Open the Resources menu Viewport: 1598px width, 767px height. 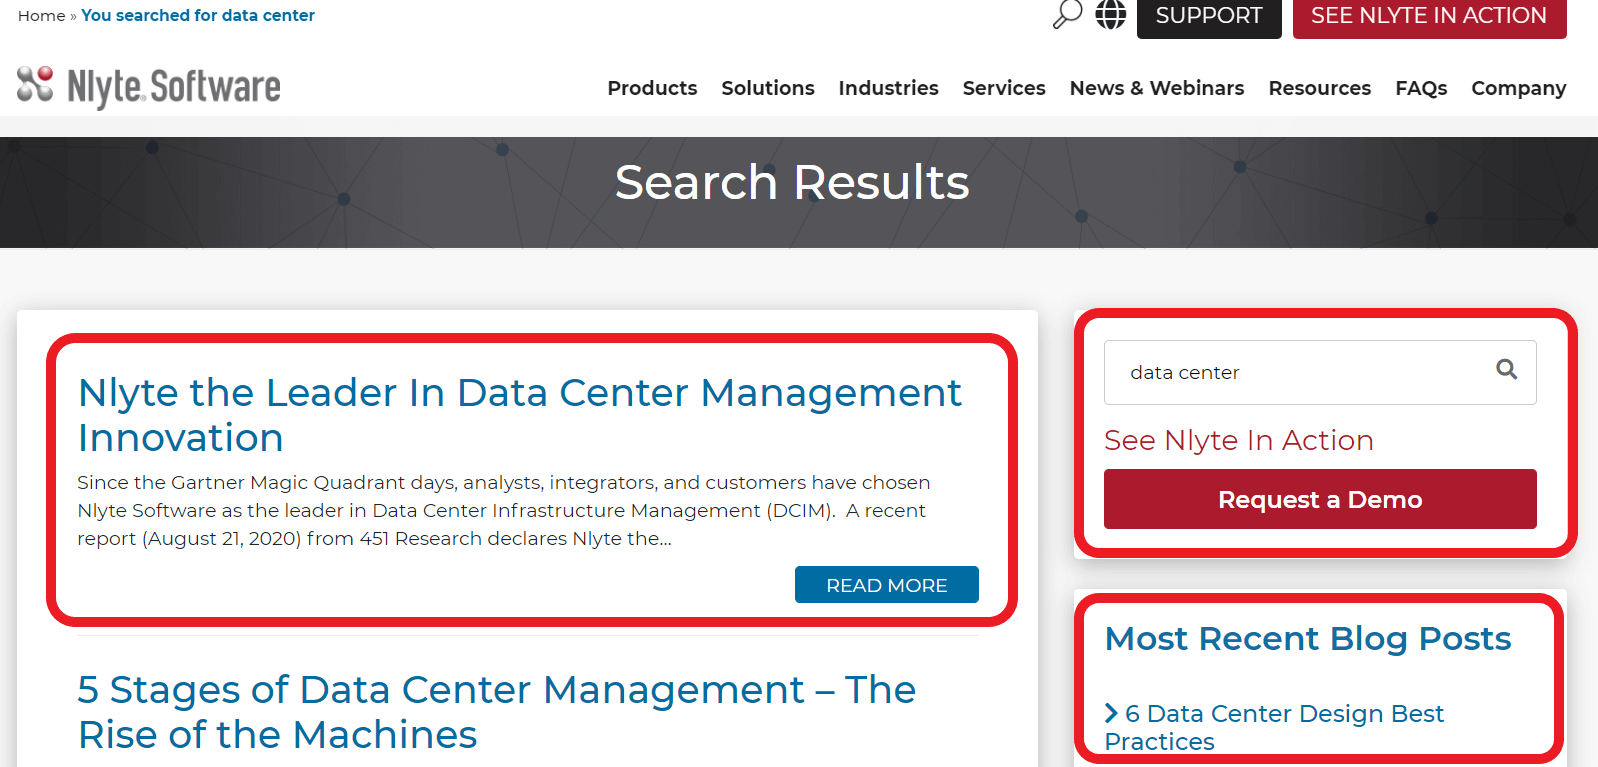pos(1319,88)
